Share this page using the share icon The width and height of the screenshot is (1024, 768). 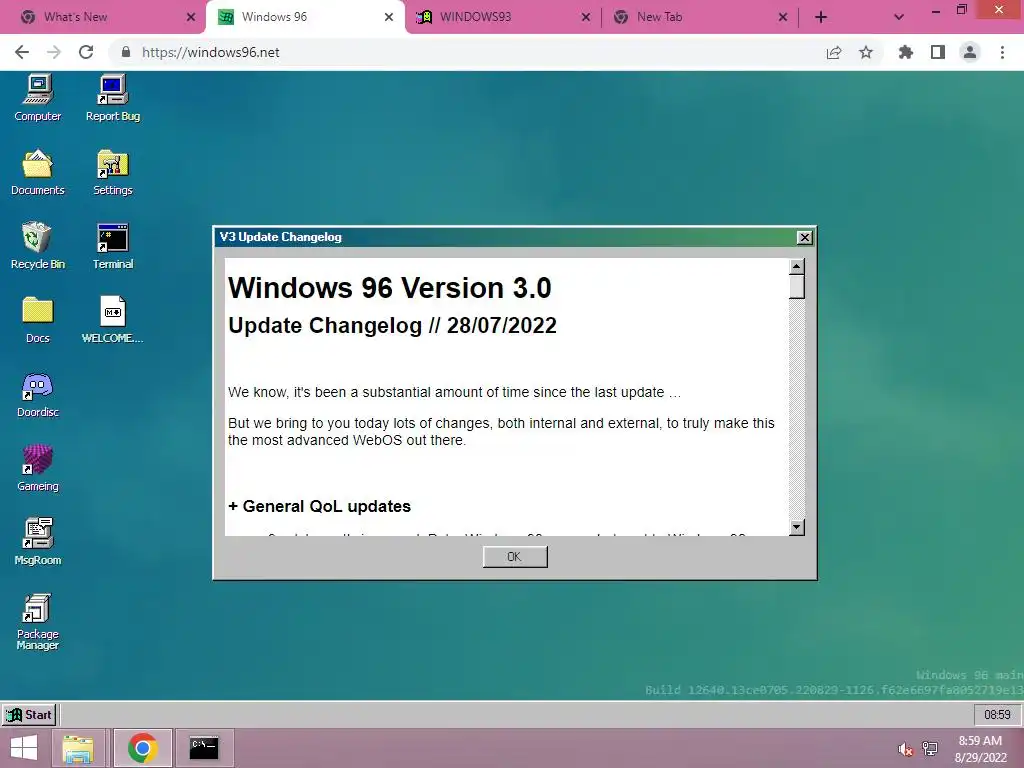tap(834, 52)
